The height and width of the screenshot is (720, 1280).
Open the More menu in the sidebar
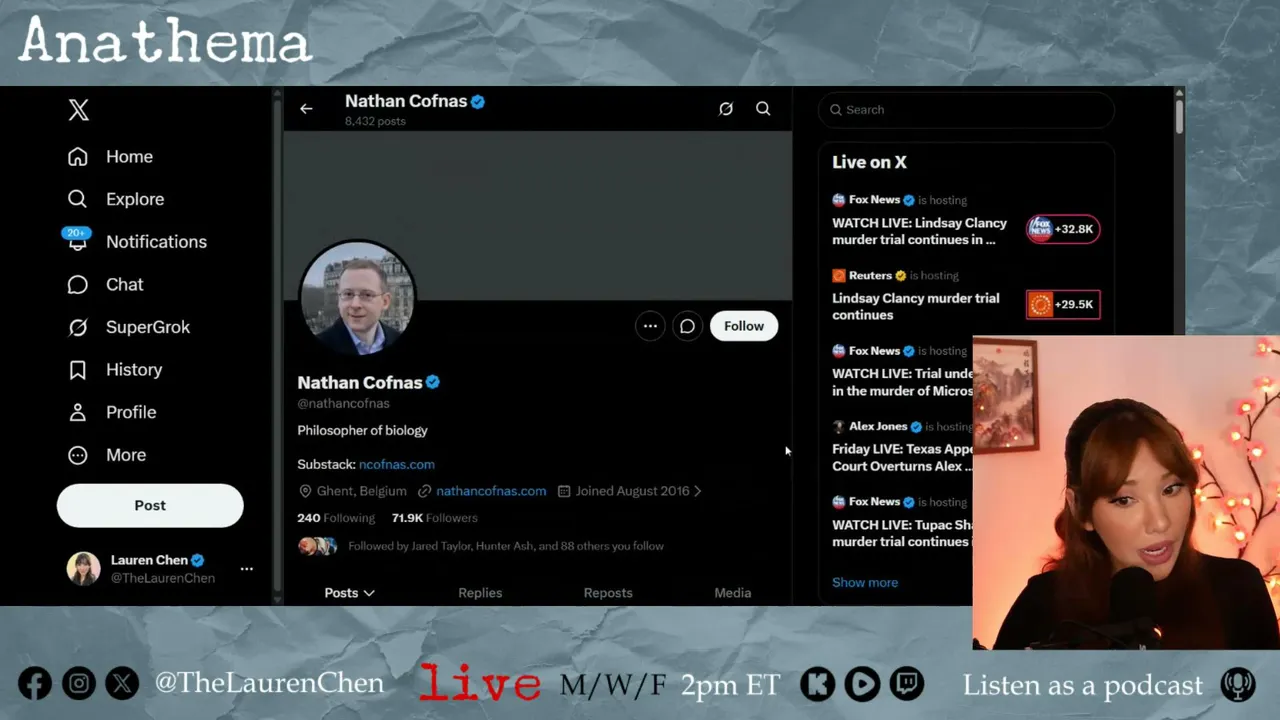pos(106,455)
